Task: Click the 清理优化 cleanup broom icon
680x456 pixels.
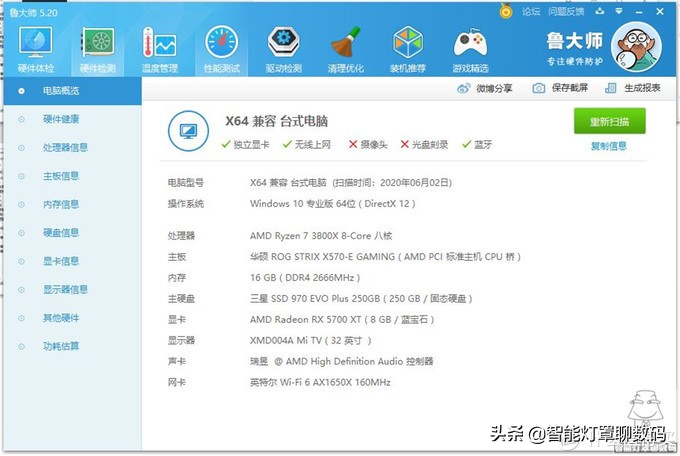Action: tap(346, 49)
